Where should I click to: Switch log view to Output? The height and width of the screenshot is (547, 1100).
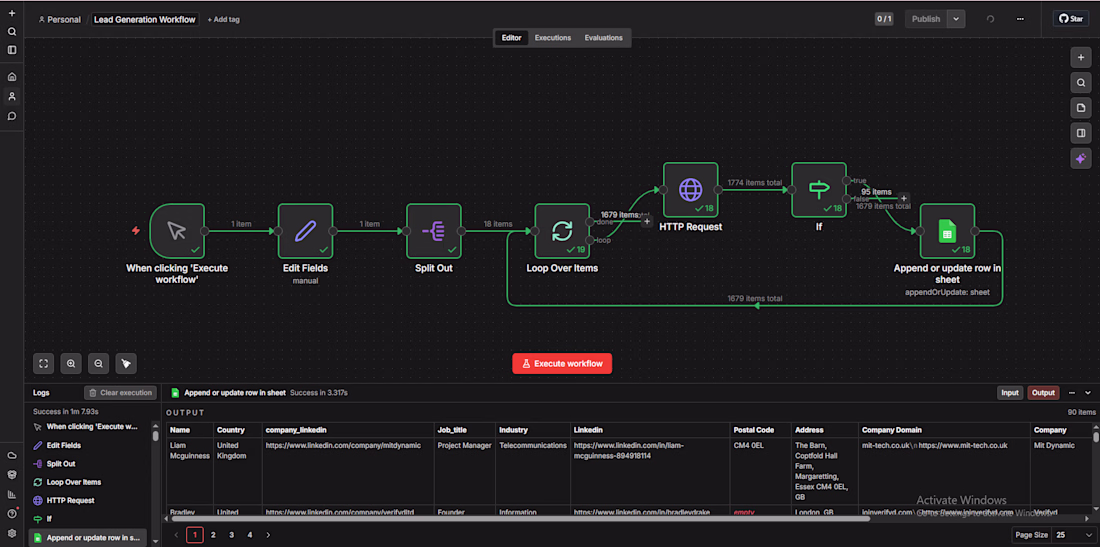point(1043,393)
